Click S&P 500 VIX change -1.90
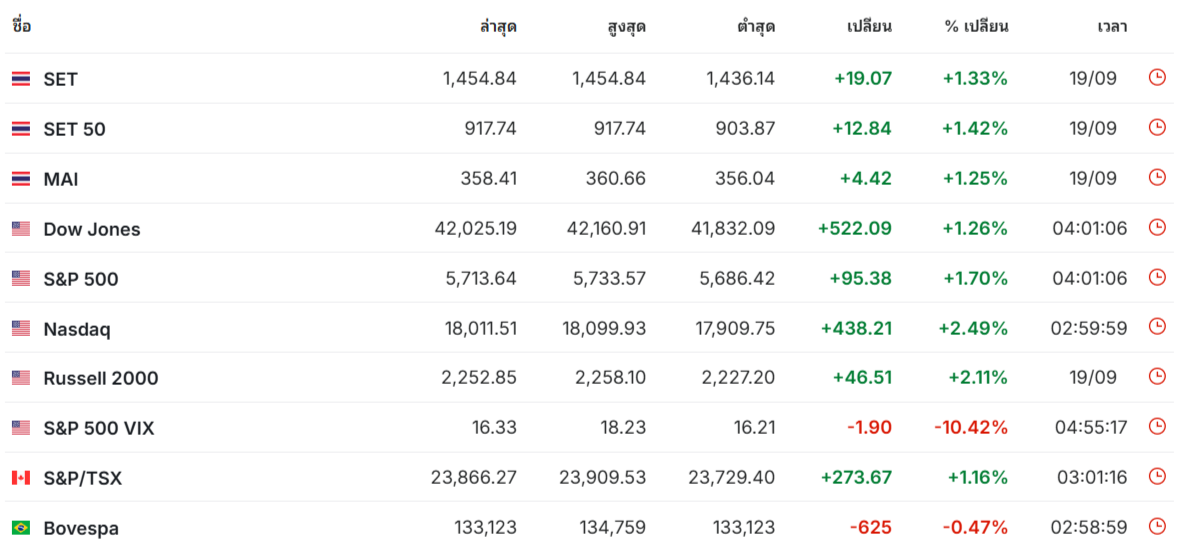The width and height of the screenshot is (1178, 543). pyautogui.click(x=869, y=427)
